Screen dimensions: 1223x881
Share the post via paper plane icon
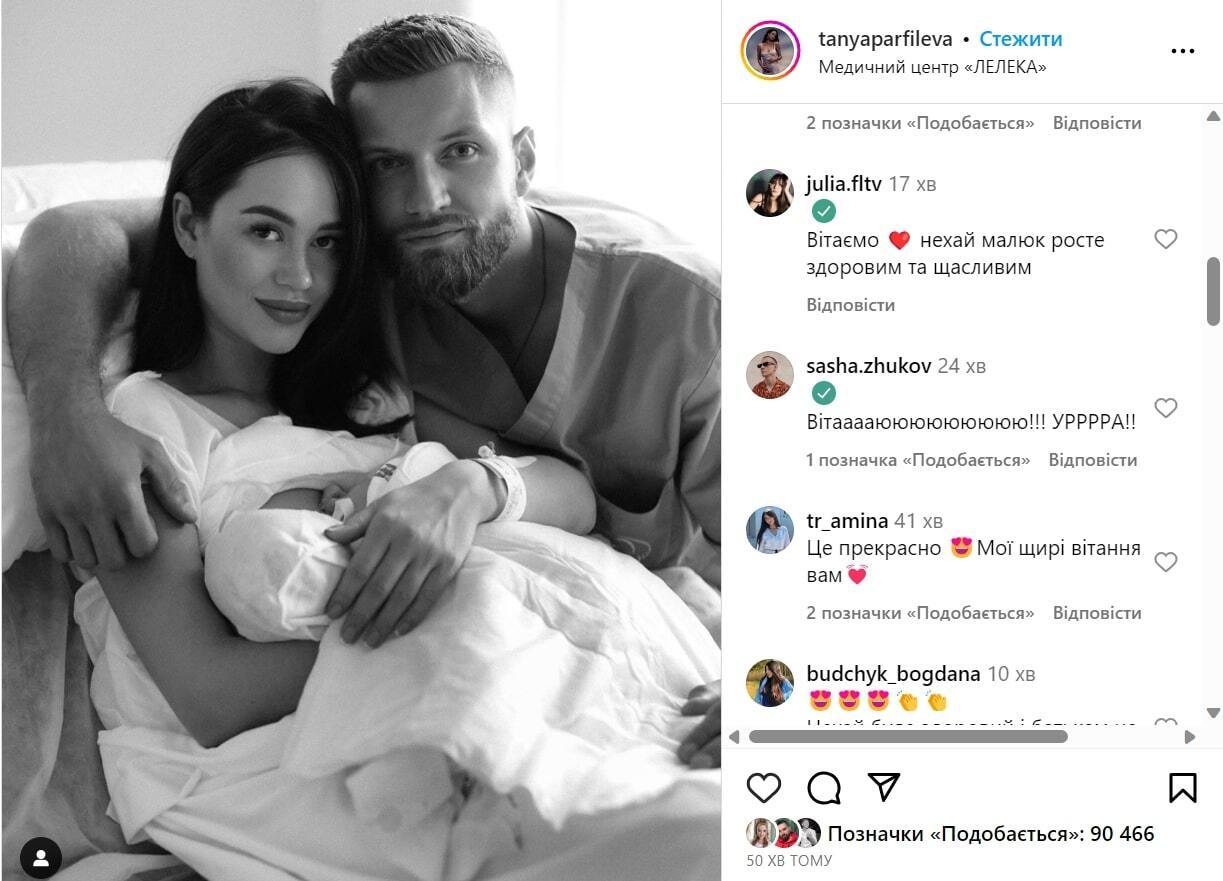884,788
